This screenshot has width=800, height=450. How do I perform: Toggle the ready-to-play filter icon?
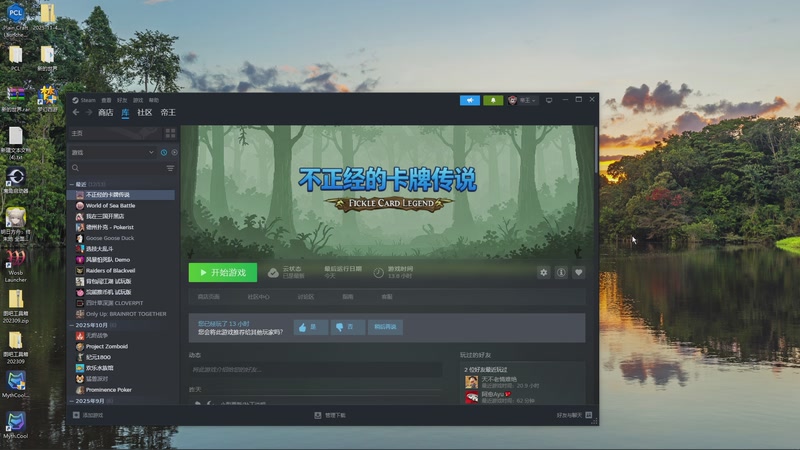pos(174,153)
